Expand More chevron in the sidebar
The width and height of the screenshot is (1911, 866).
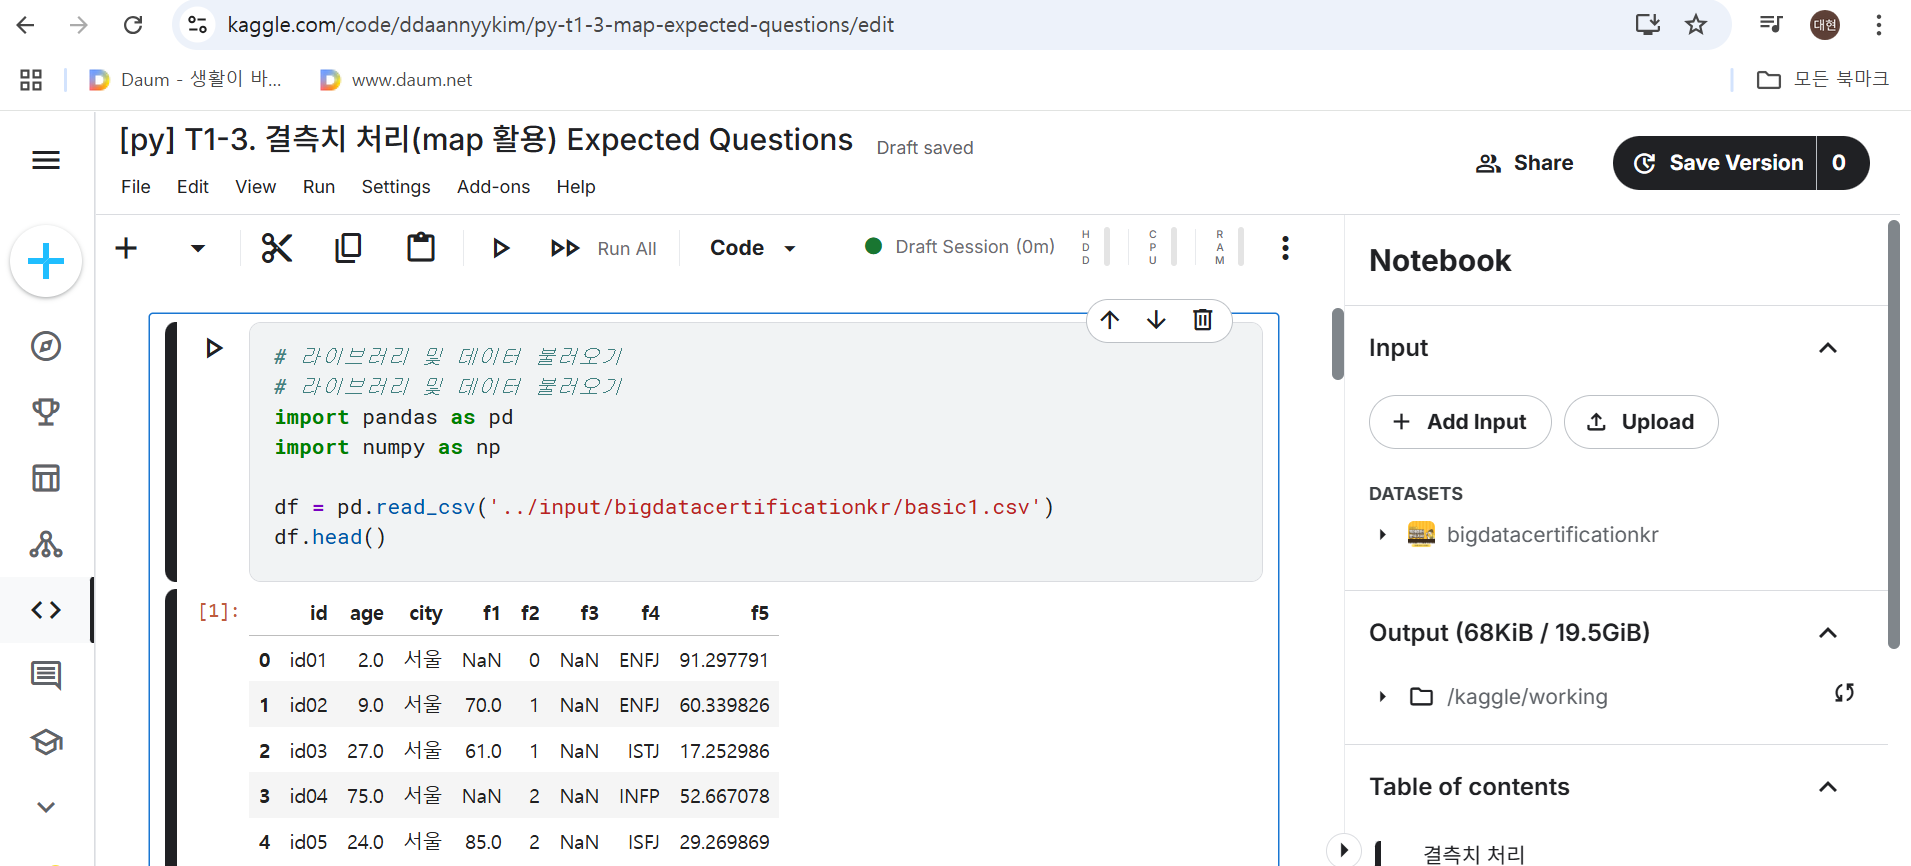click(46, 807)
